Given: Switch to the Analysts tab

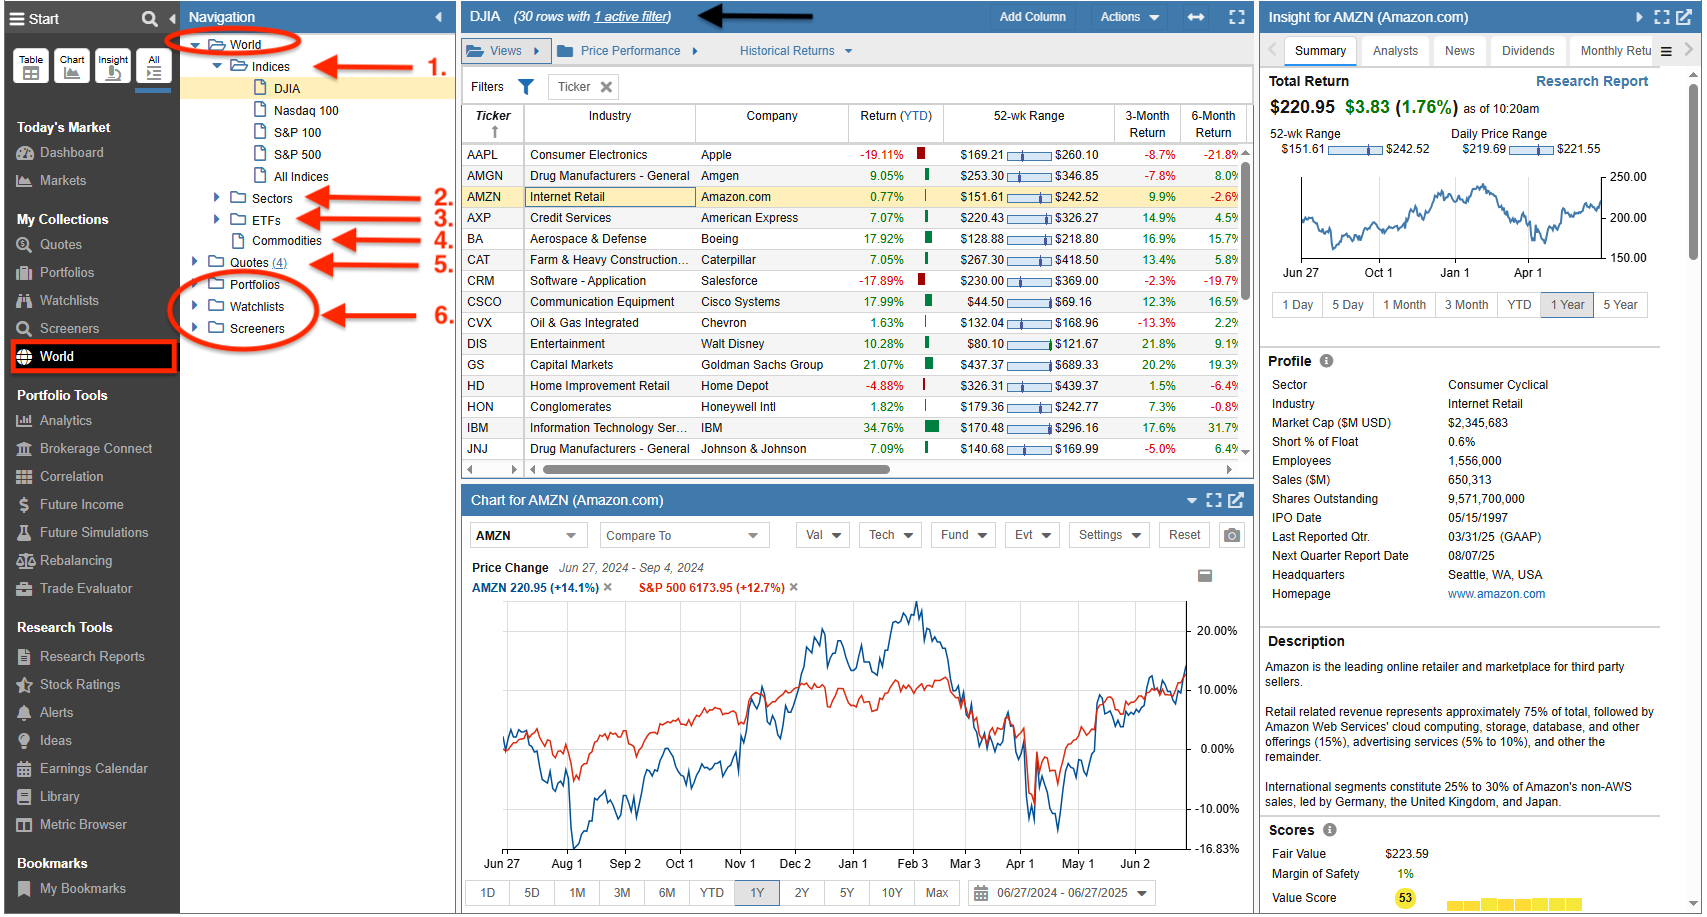Looking at the screenshot, I should (1395, 51).
